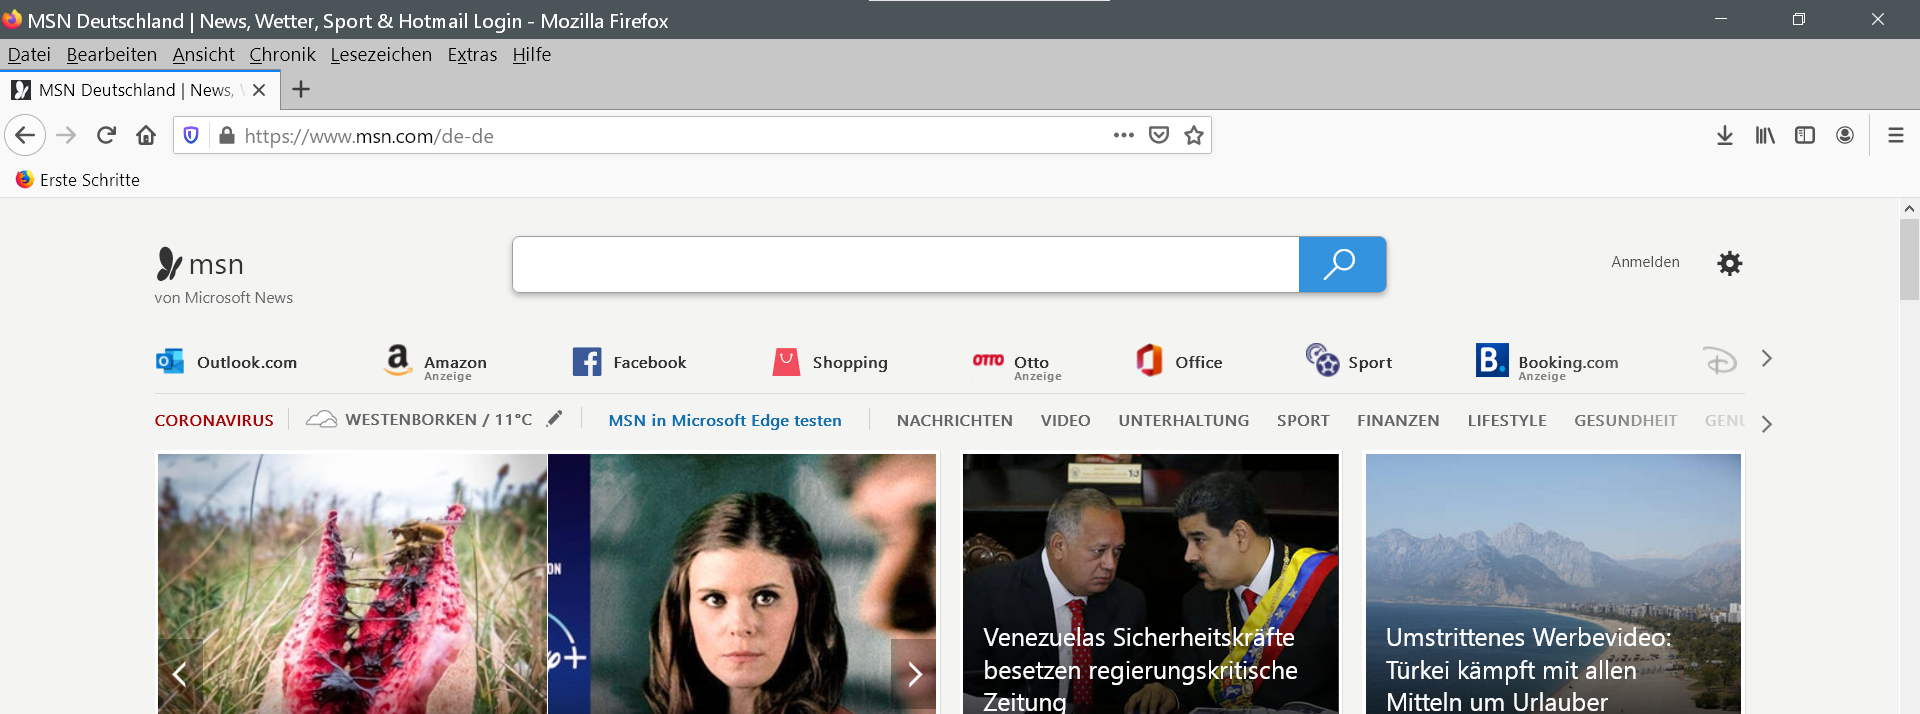Screen dimensions: 1920x714
Task: Open the Amazon shortcut
Action: (x=436, y=362)
